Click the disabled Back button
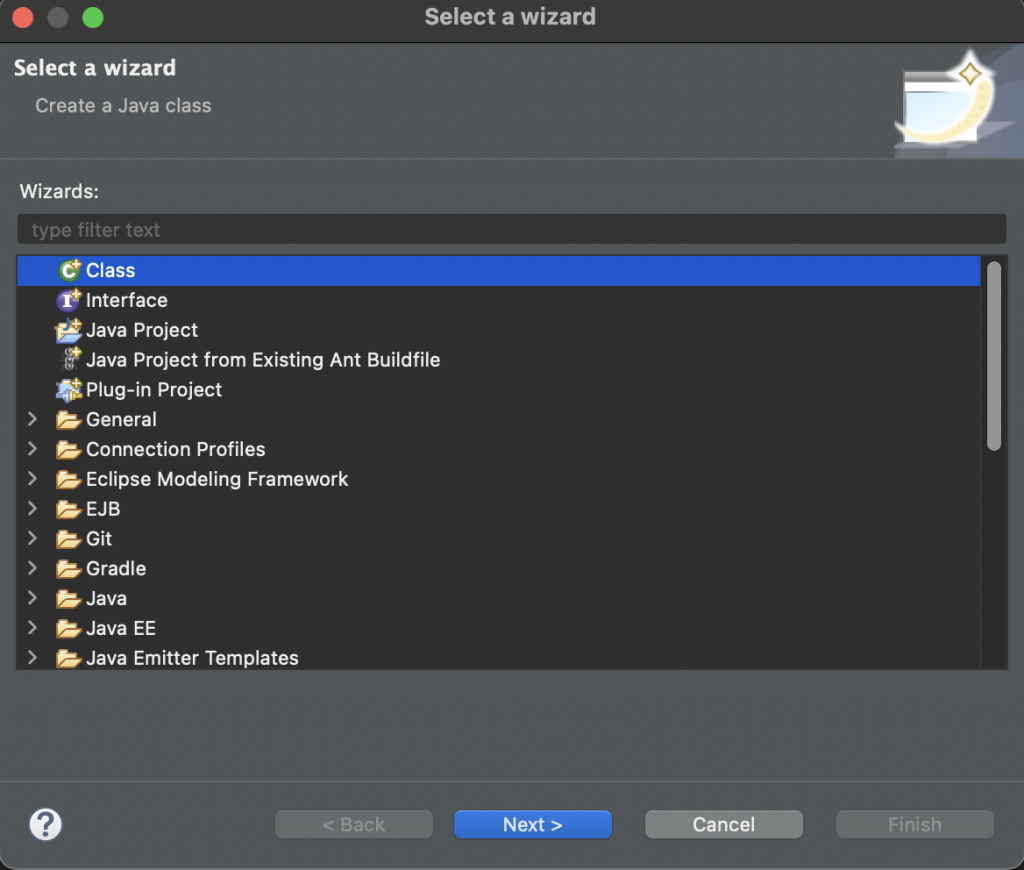This screenshot has width=1024, height=870. click(354, 824)
